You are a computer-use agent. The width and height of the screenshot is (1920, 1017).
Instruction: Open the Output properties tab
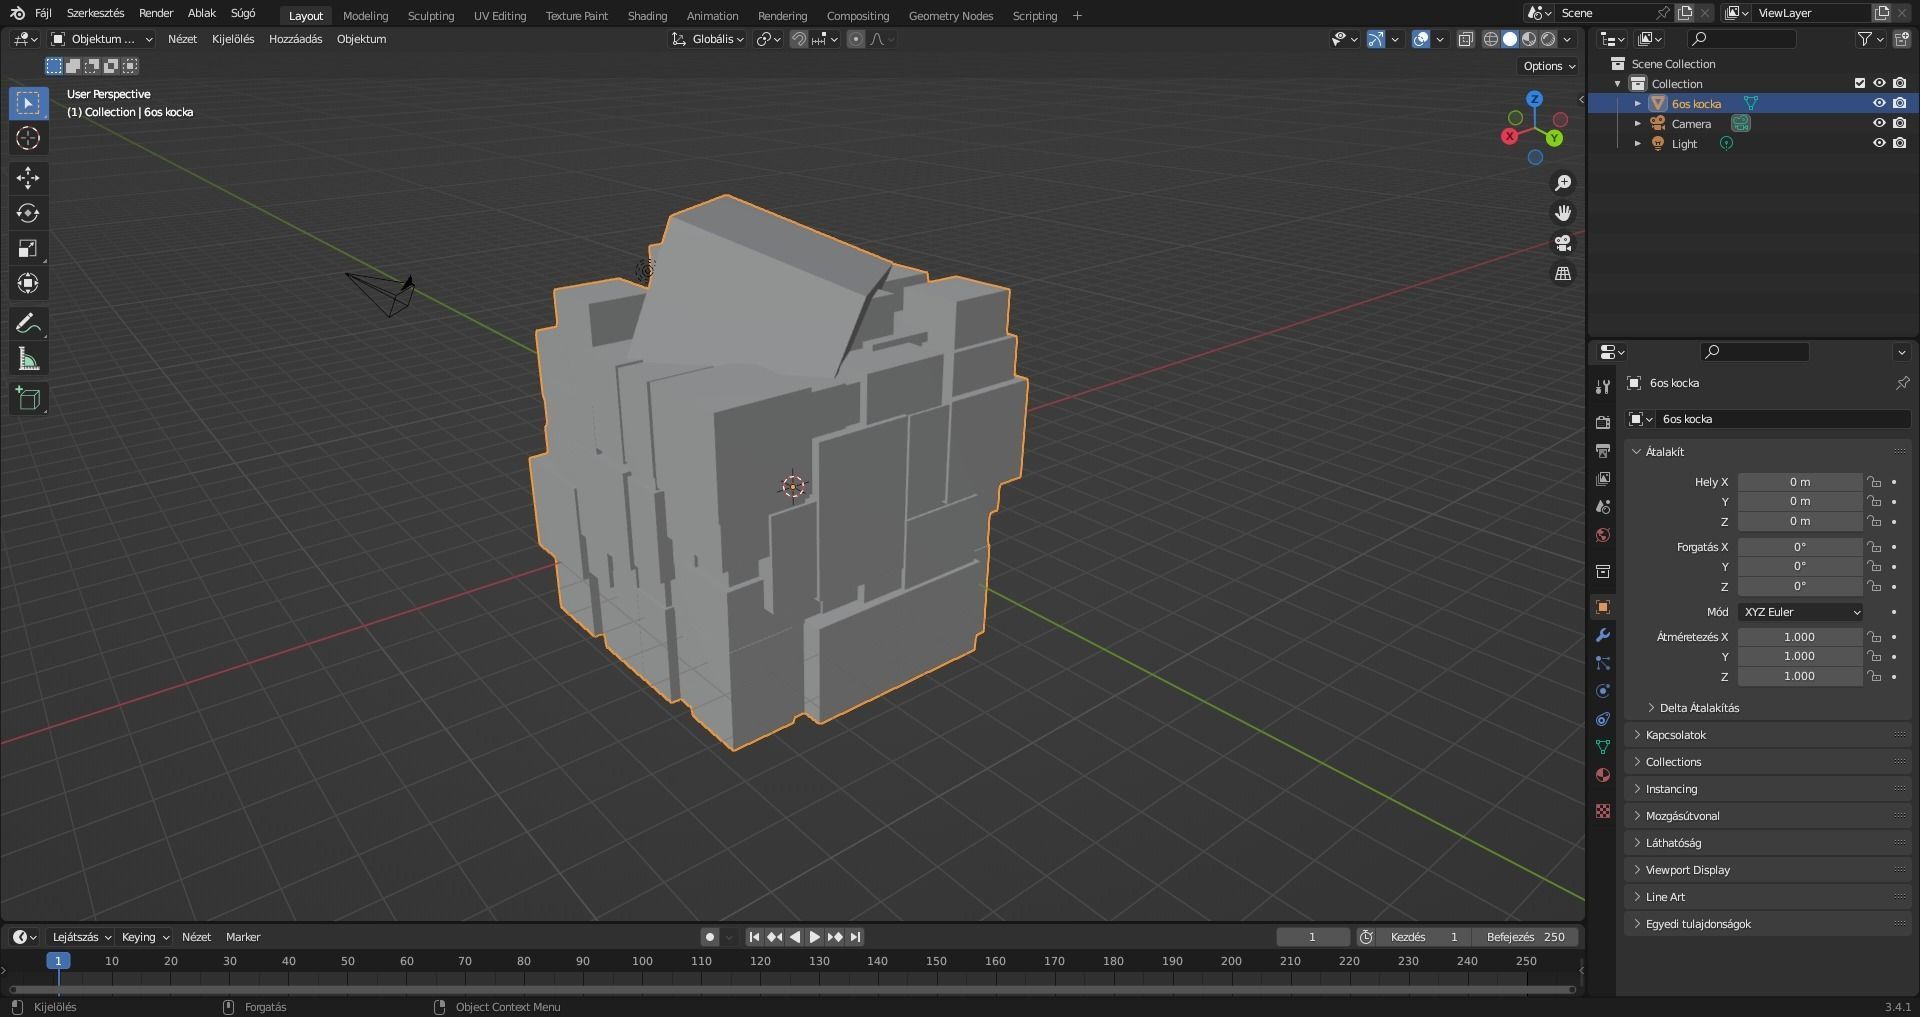coord(1603,451)
